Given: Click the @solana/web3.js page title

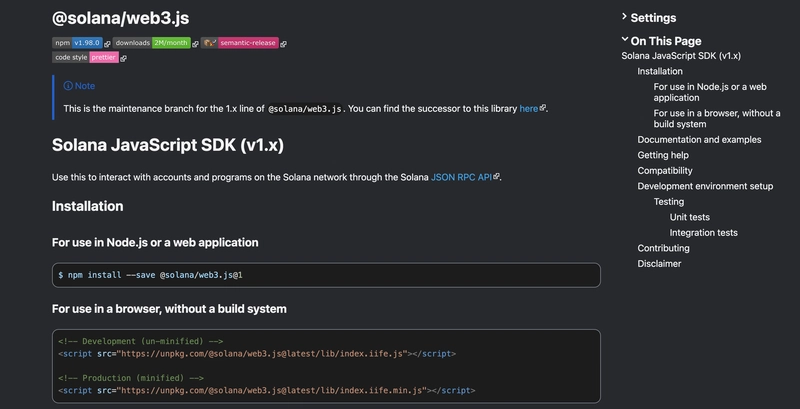Looking at the screenshot, I should (120, 18).
